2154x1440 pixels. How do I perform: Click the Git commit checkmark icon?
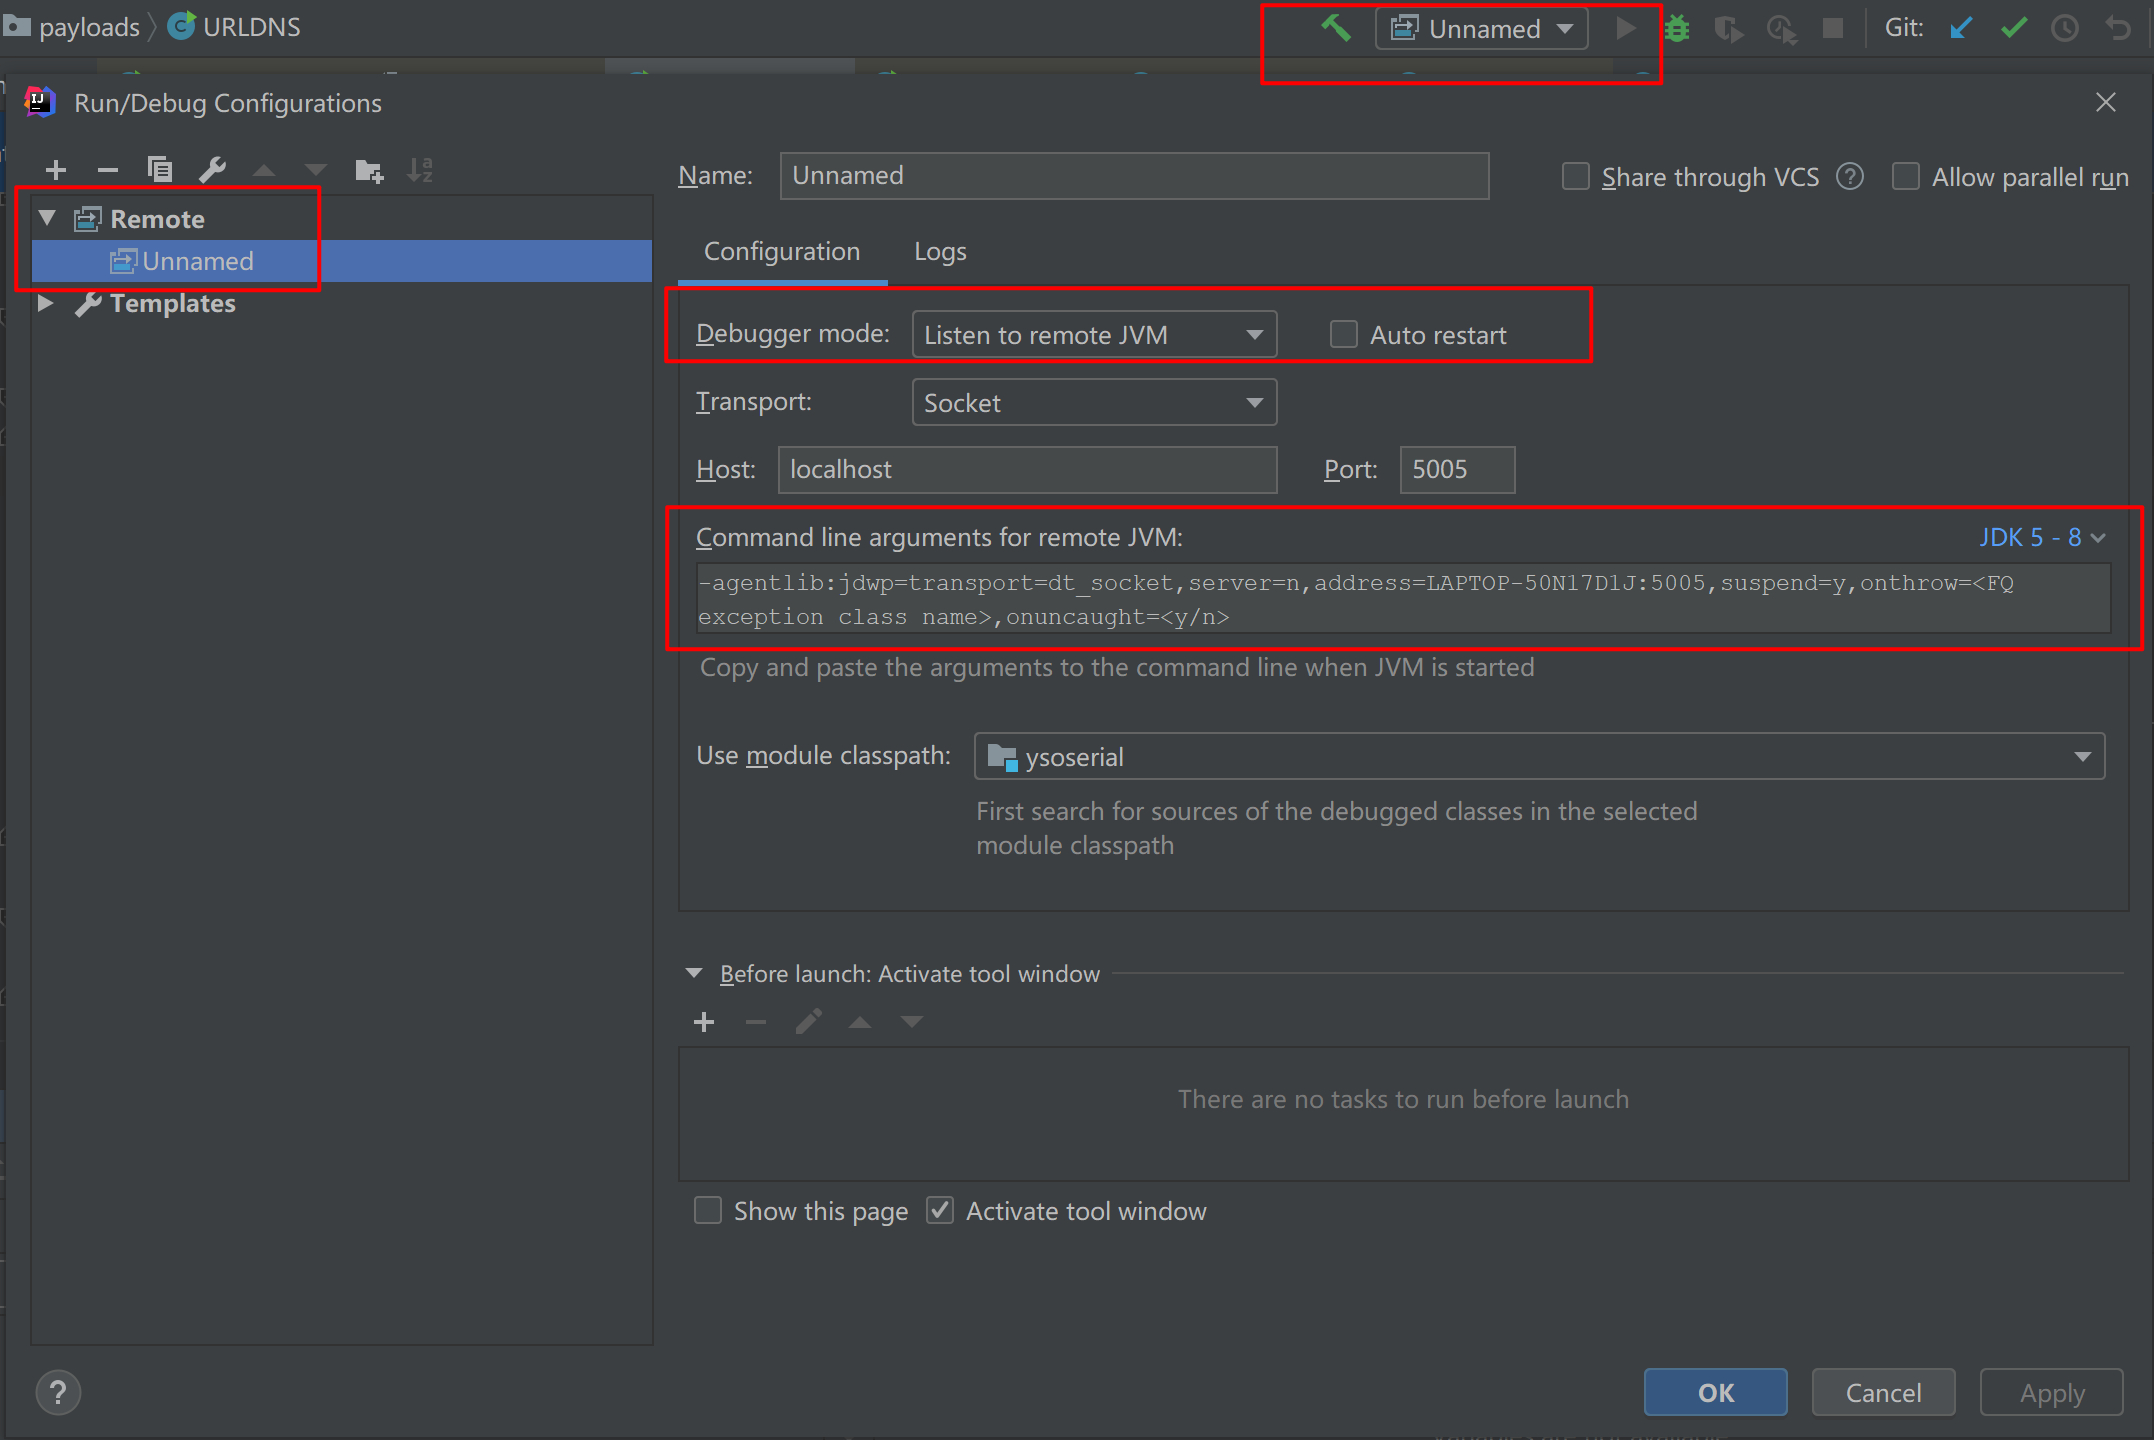pos(2013,28)
